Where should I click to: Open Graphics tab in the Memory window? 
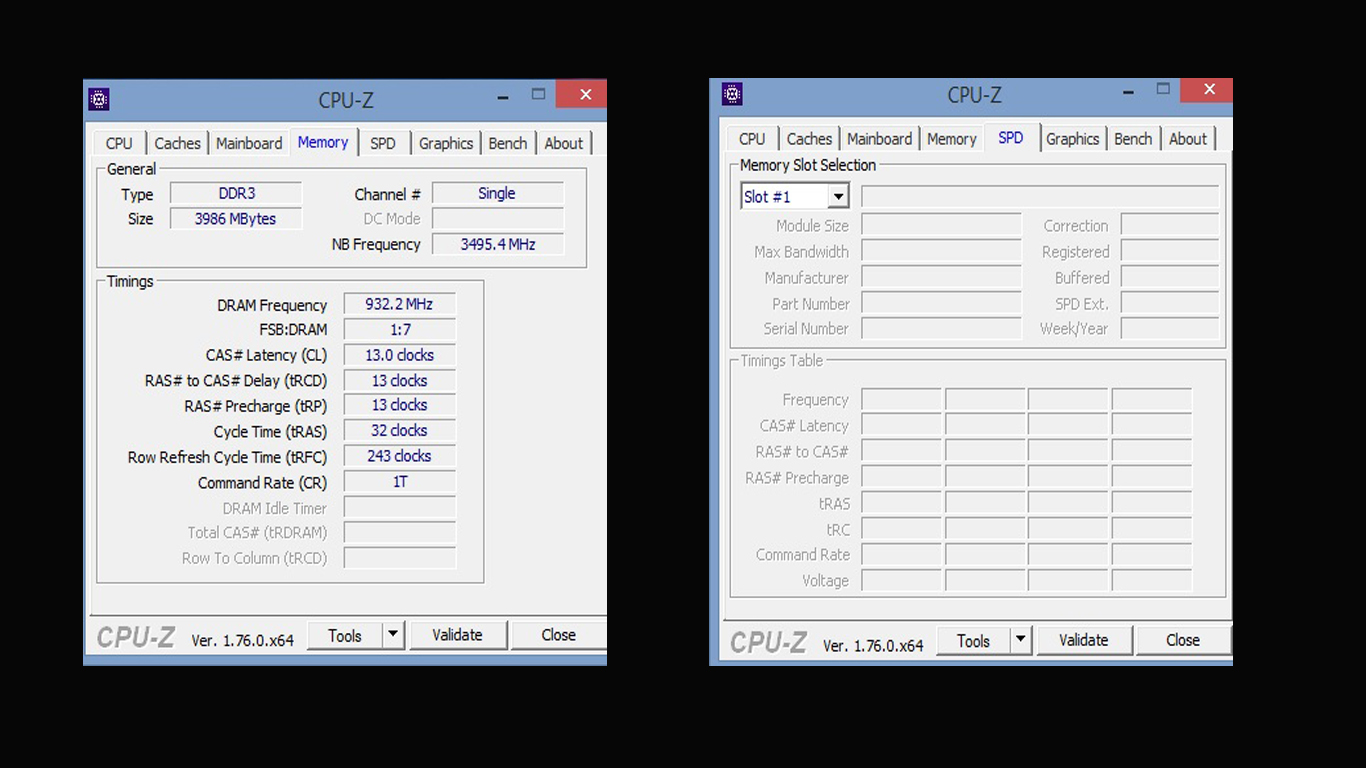pos(446,143)
